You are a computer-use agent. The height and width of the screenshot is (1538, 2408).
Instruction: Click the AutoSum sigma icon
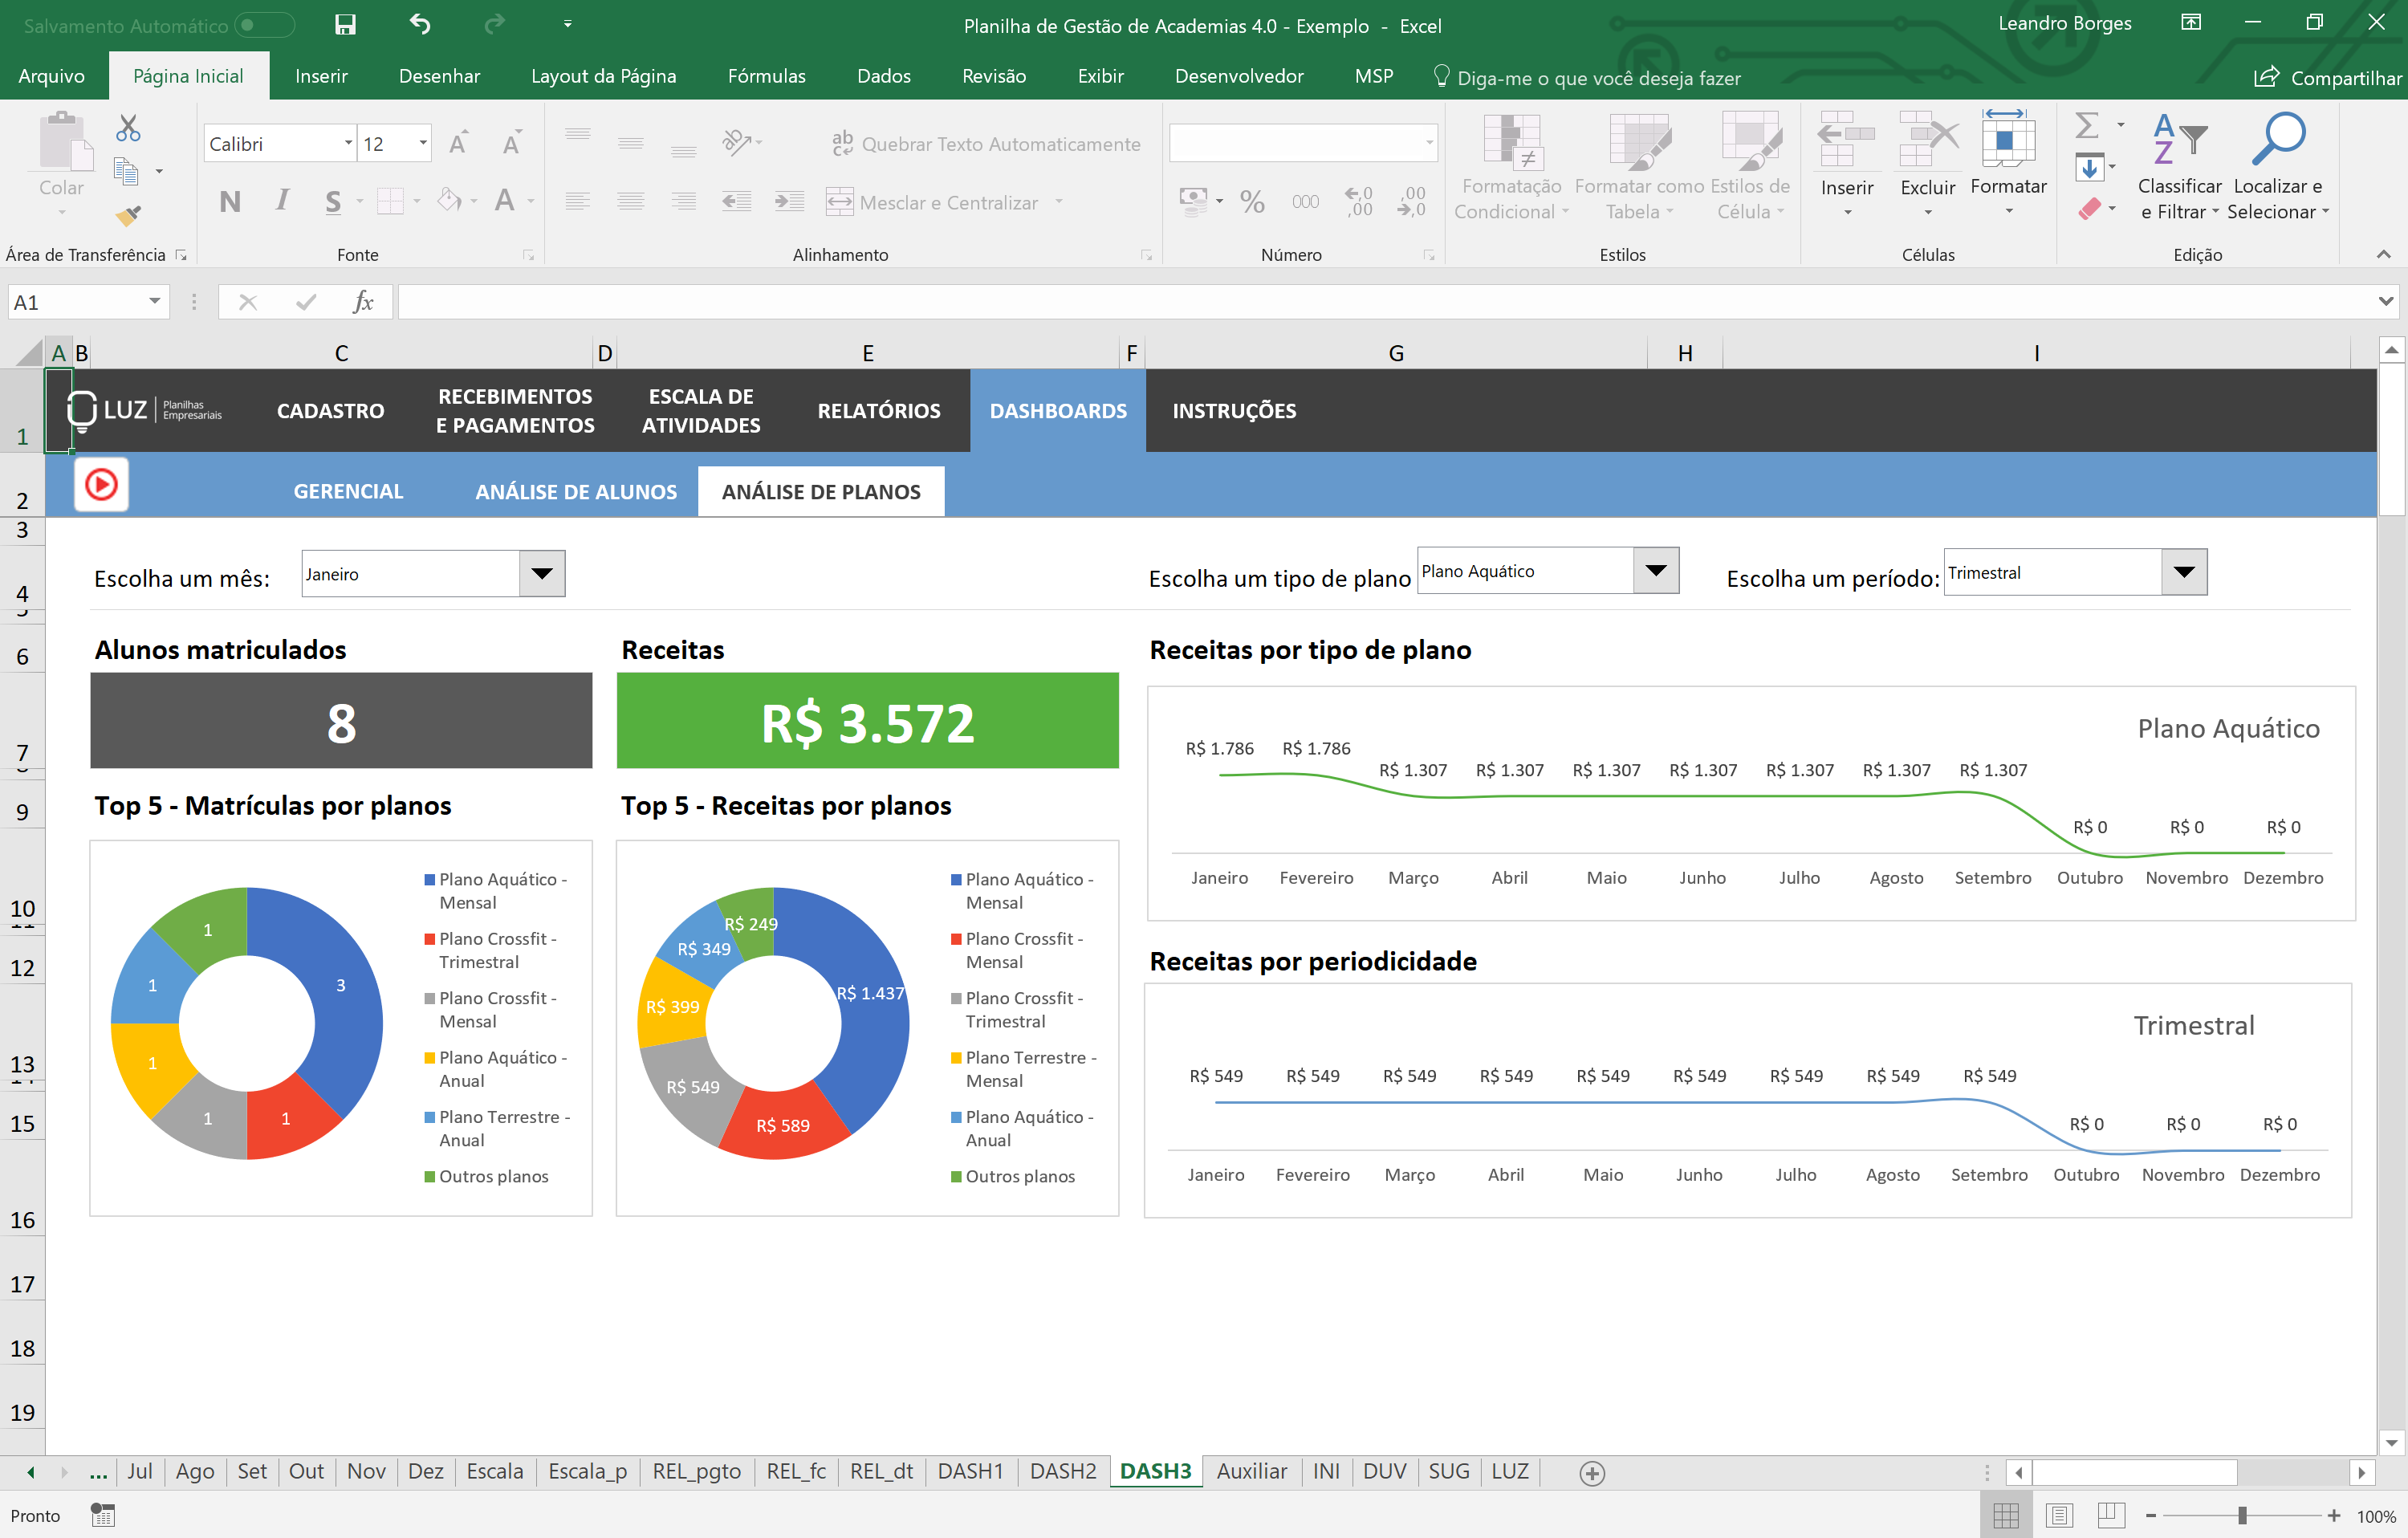point(2086,126)
